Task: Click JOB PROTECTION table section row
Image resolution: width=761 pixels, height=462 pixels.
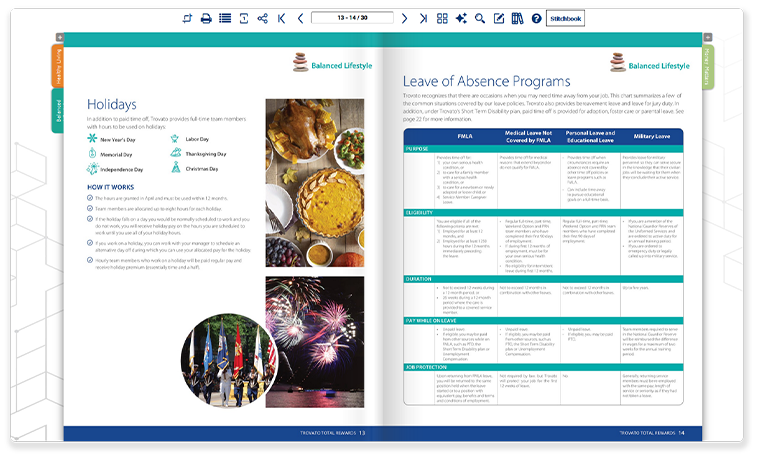Action: 543,367
